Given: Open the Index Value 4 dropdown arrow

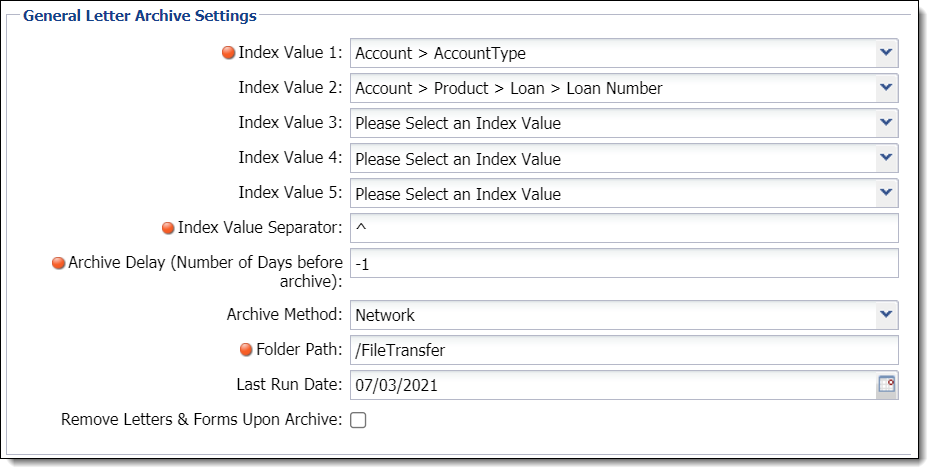Looking at the screenshot, I should 886,158.
